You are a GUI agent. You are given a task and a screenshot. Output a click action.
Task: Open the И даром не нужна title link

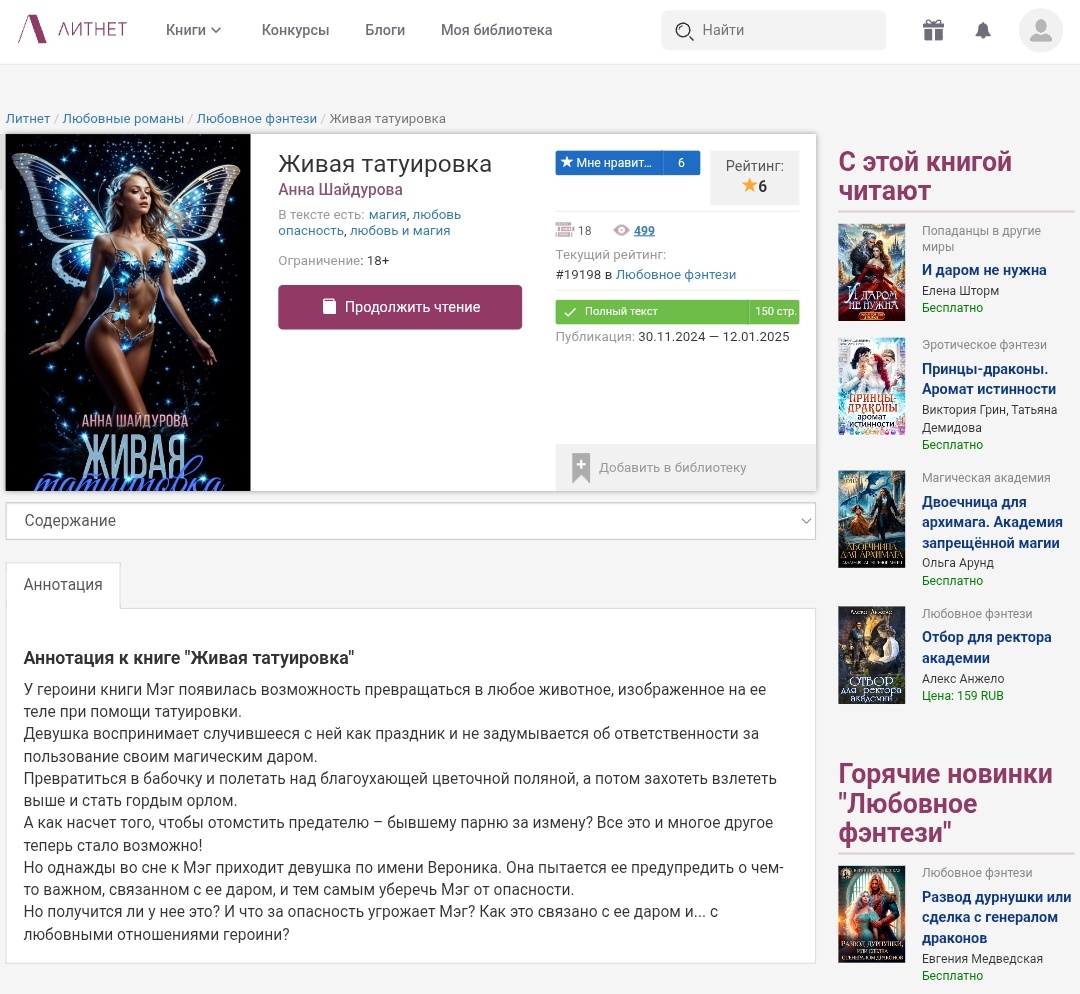(984, 270)
